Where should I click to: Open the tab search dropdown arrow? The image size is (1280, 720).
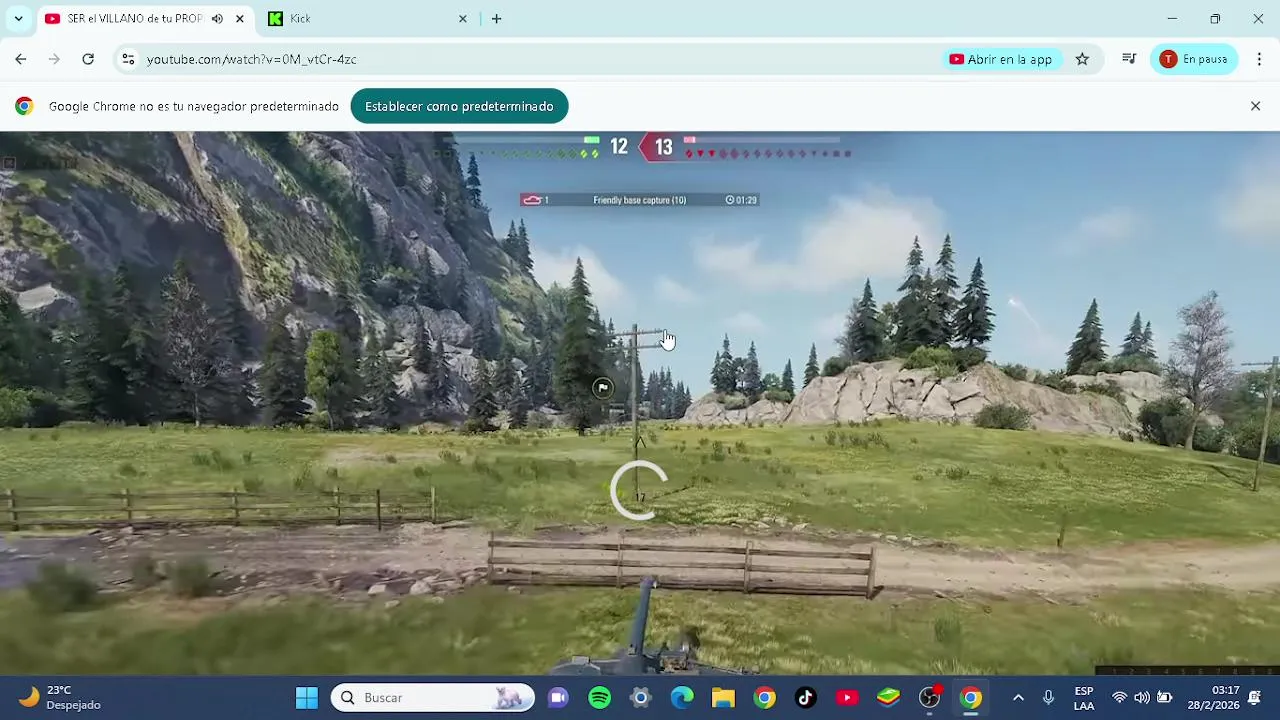pos(18,18)
